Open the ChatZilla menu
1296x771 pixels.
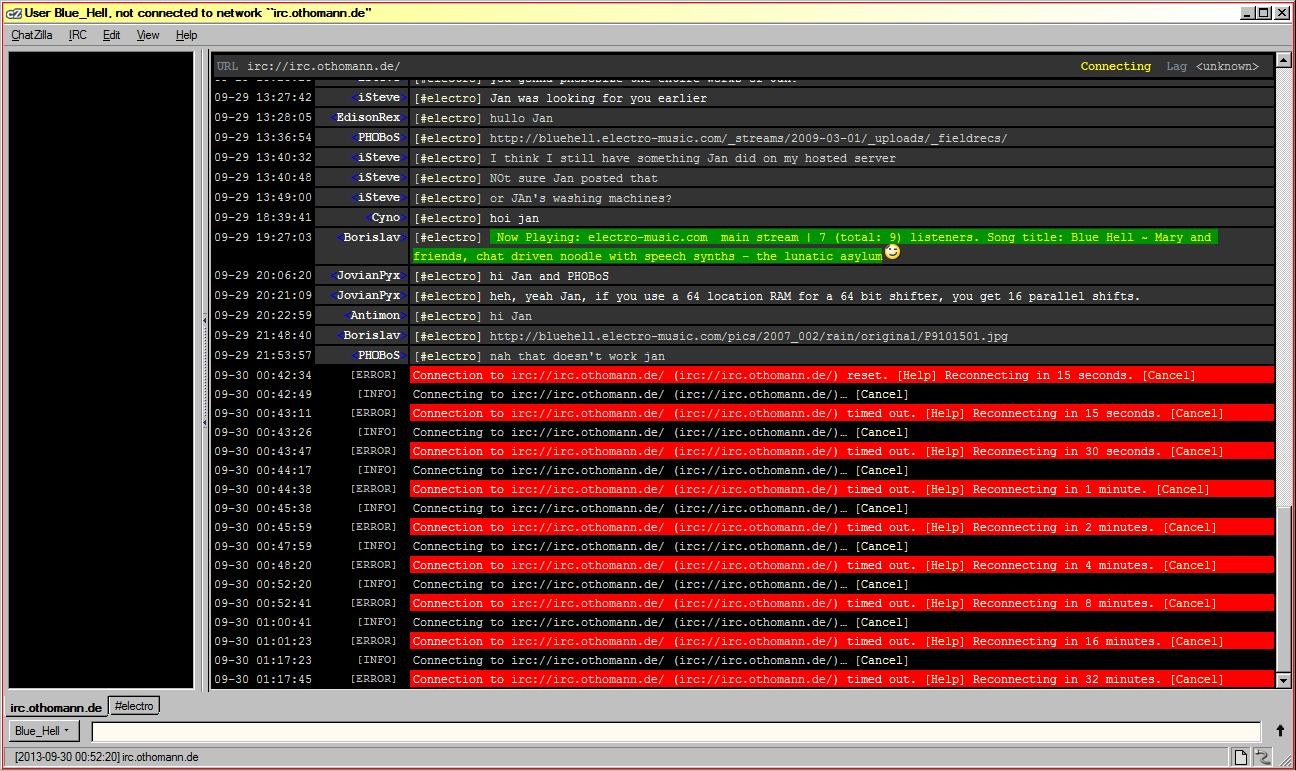(x=32, y=35)
